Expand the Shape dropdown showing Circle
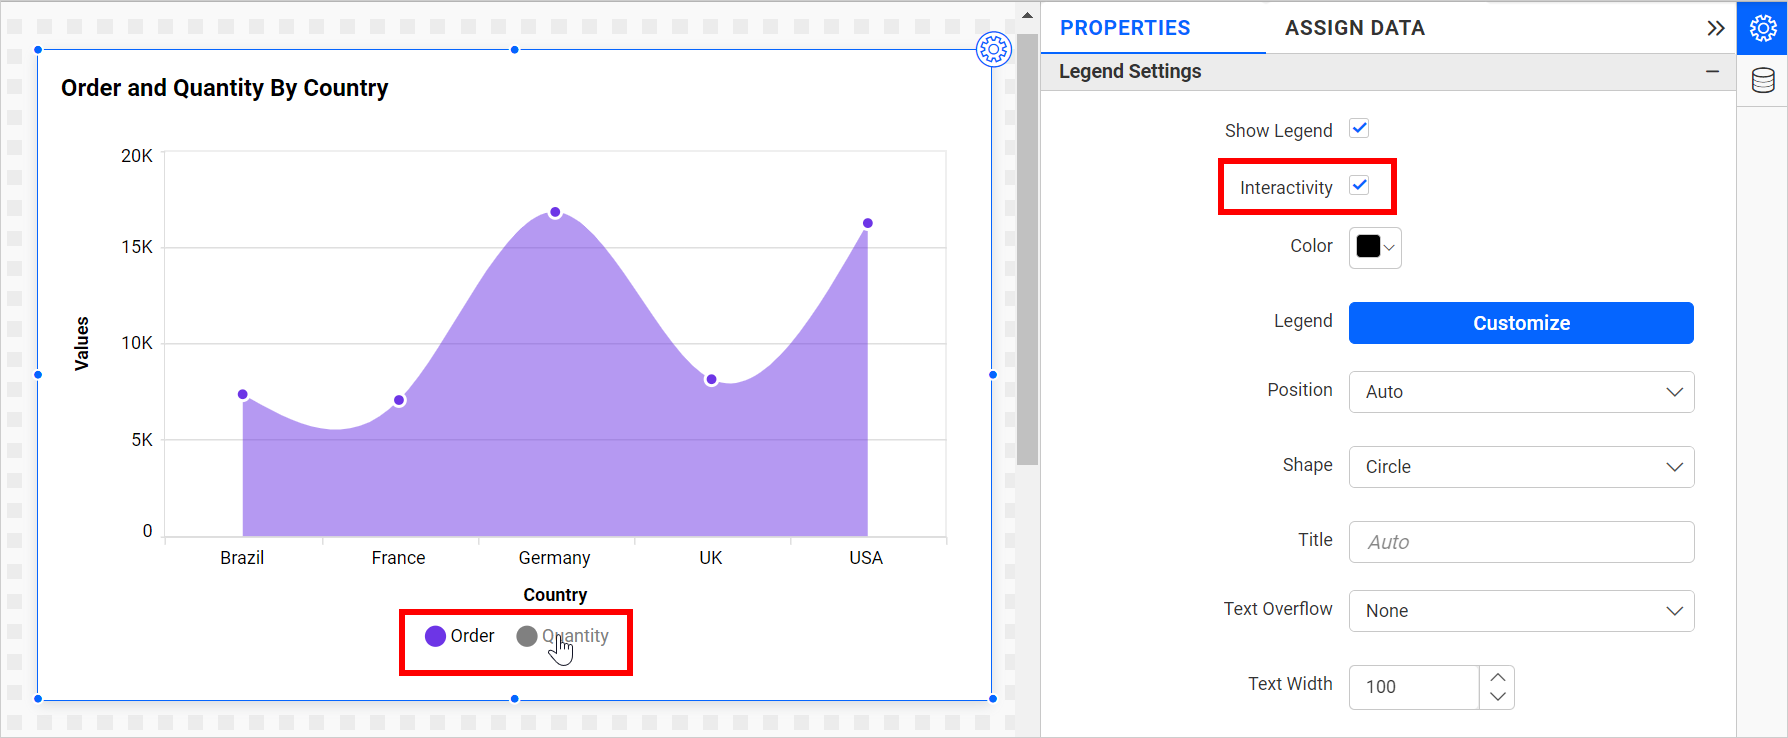Image resolution: width=1788 pixels, height=738 pixels. tap(1520, 467)
